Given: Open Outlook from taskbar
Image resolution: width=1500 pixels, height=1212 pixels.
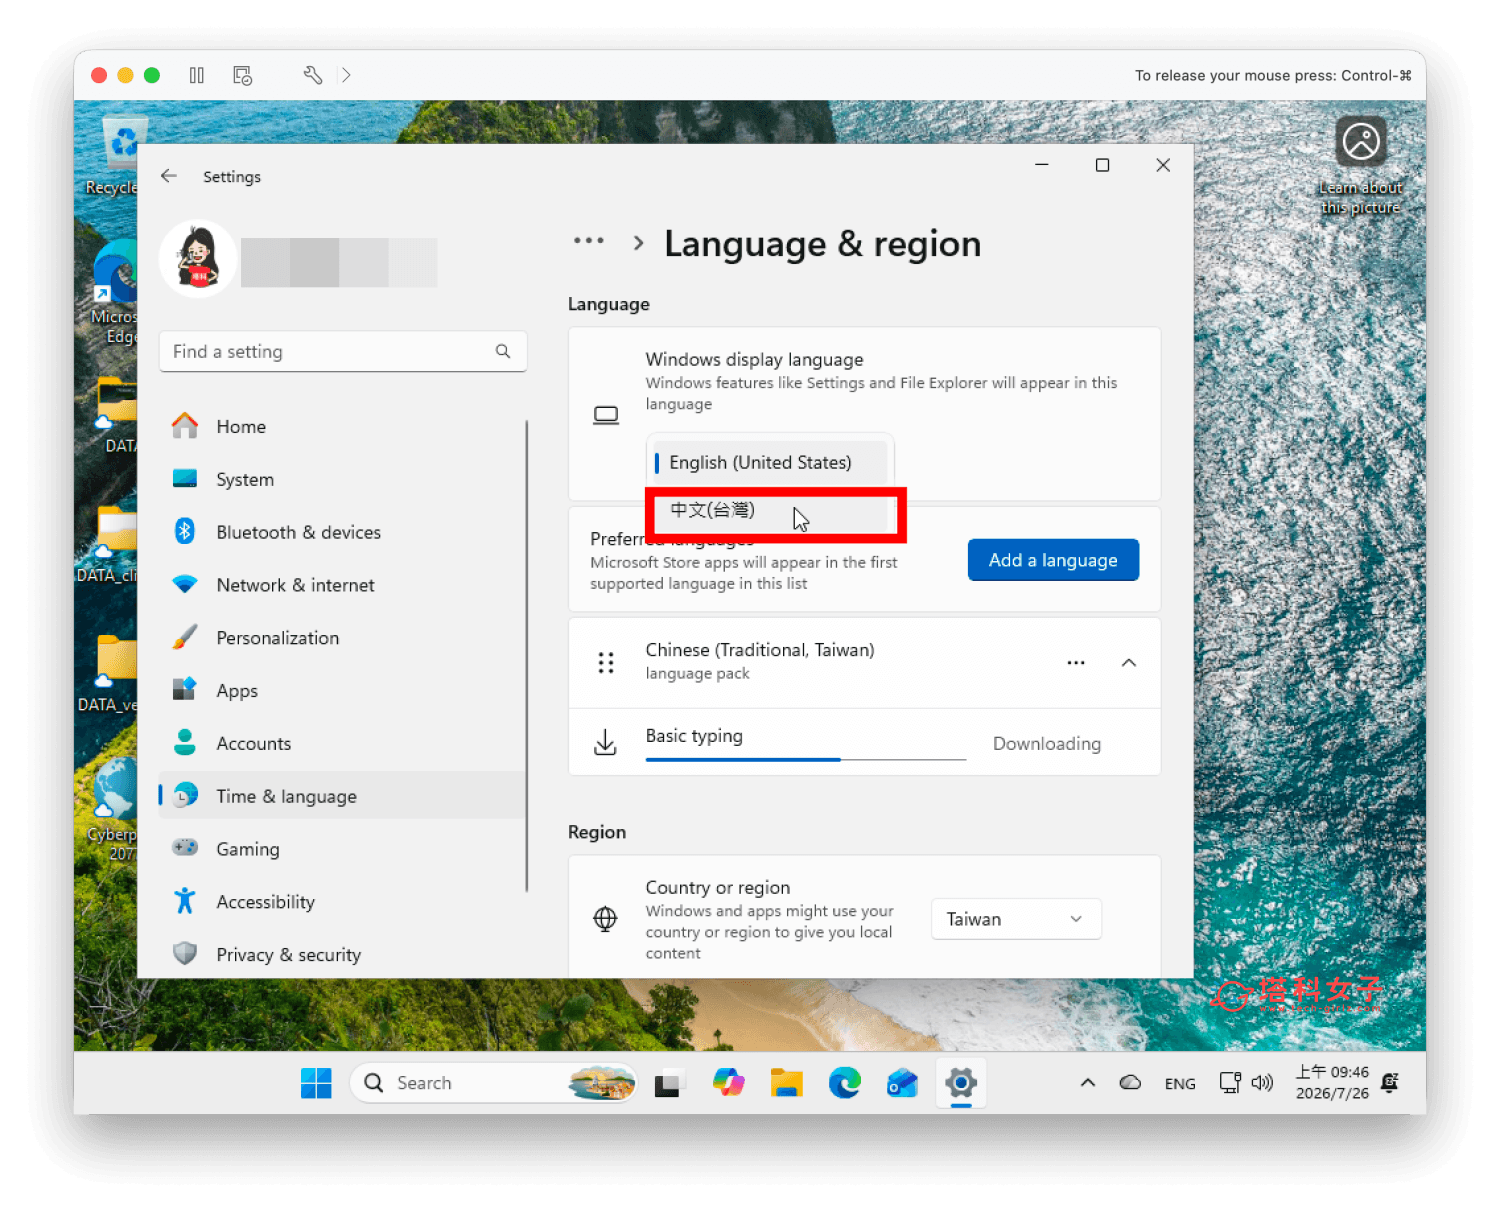Looking at the screenshot, I should click(x=903, y=1083).
